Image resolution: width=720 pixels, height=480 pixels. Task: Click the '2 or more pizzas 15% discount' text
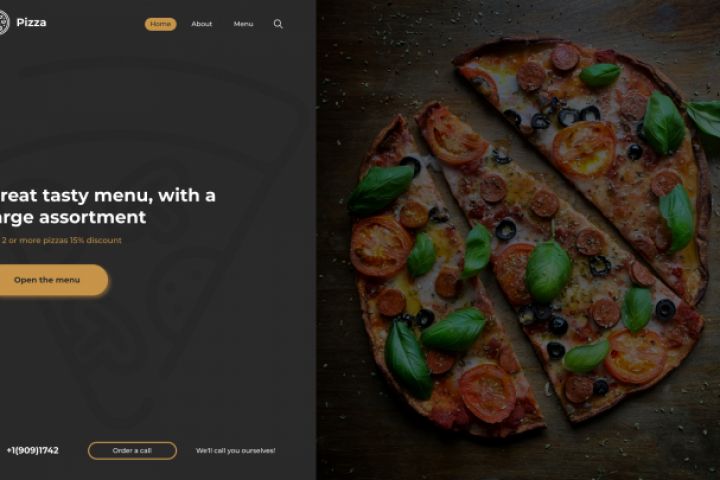(61, 240)
